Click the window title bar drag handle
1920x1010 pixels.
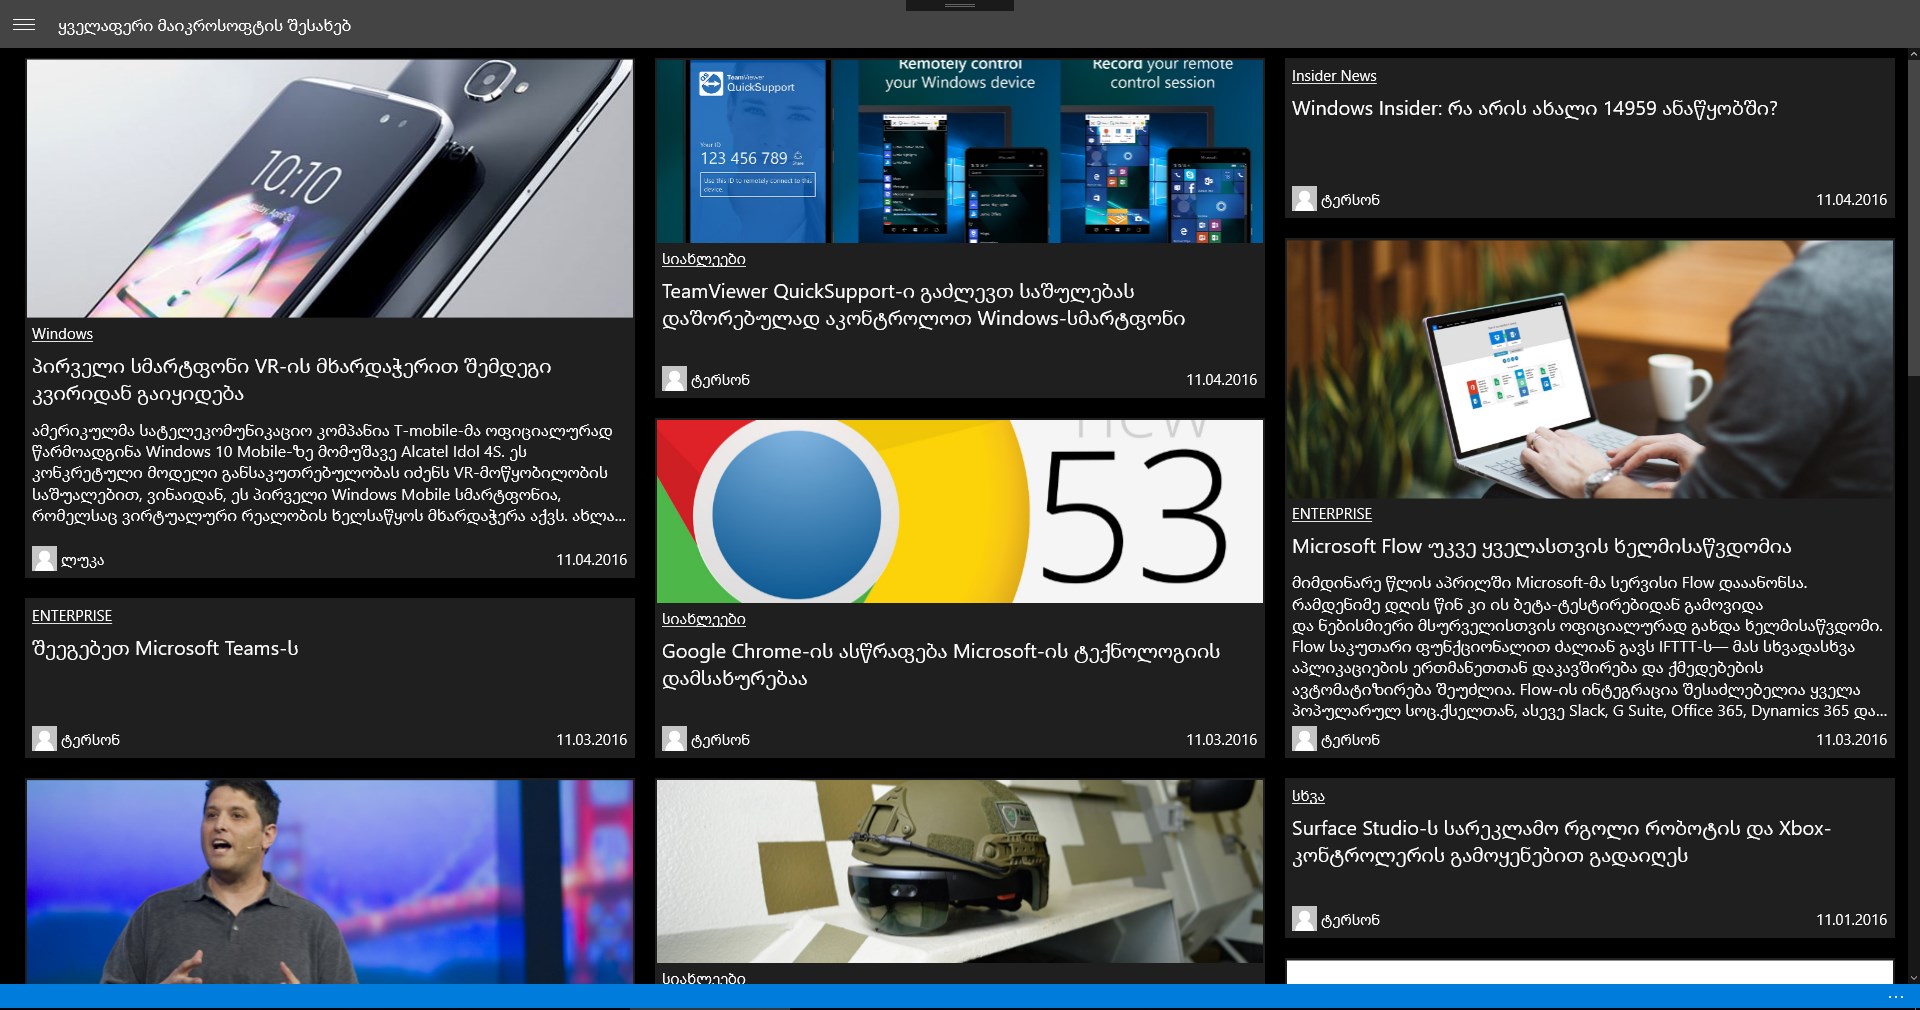(960, 5)
